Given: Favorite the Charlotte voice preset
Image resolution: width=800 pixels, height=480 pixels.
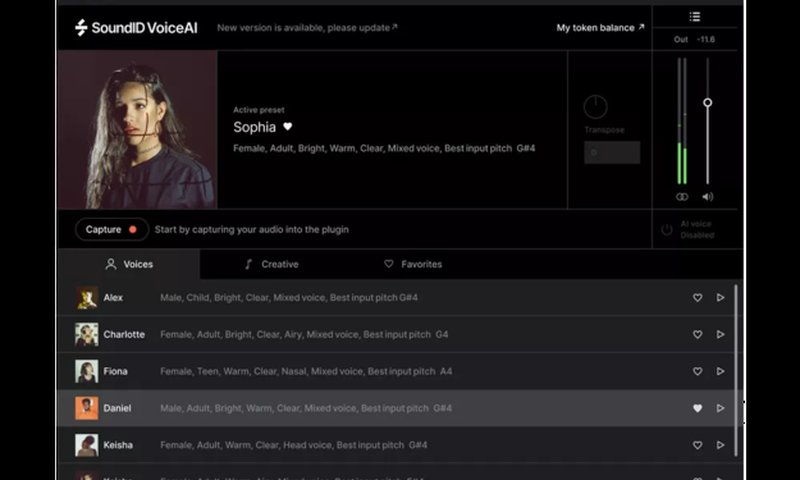Looking at the screenshot, I should [x=698, y=334].
